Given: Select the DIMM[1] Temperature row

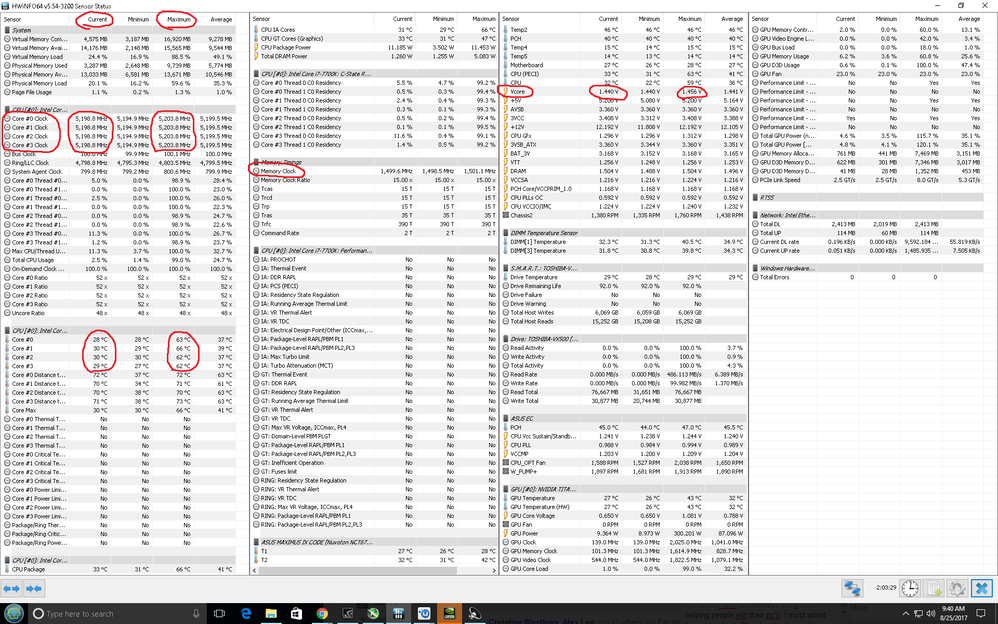Looking at the screenshot, I should [624, 242].
